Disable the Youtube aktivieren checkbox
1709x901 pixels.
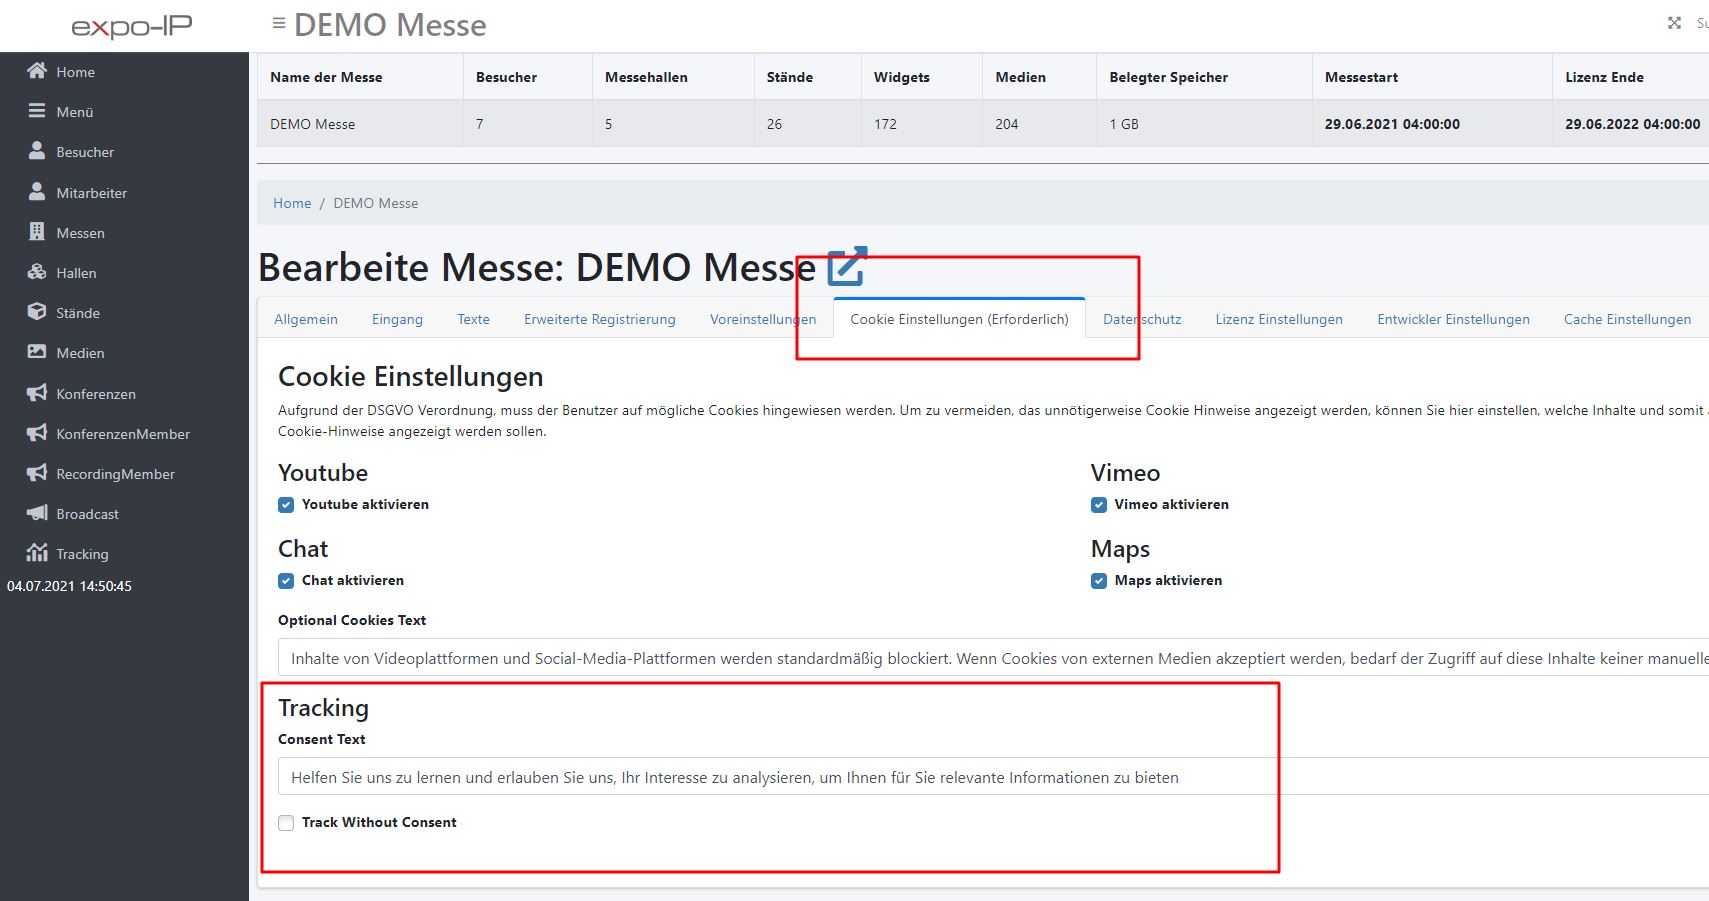(x=286, y=505)
